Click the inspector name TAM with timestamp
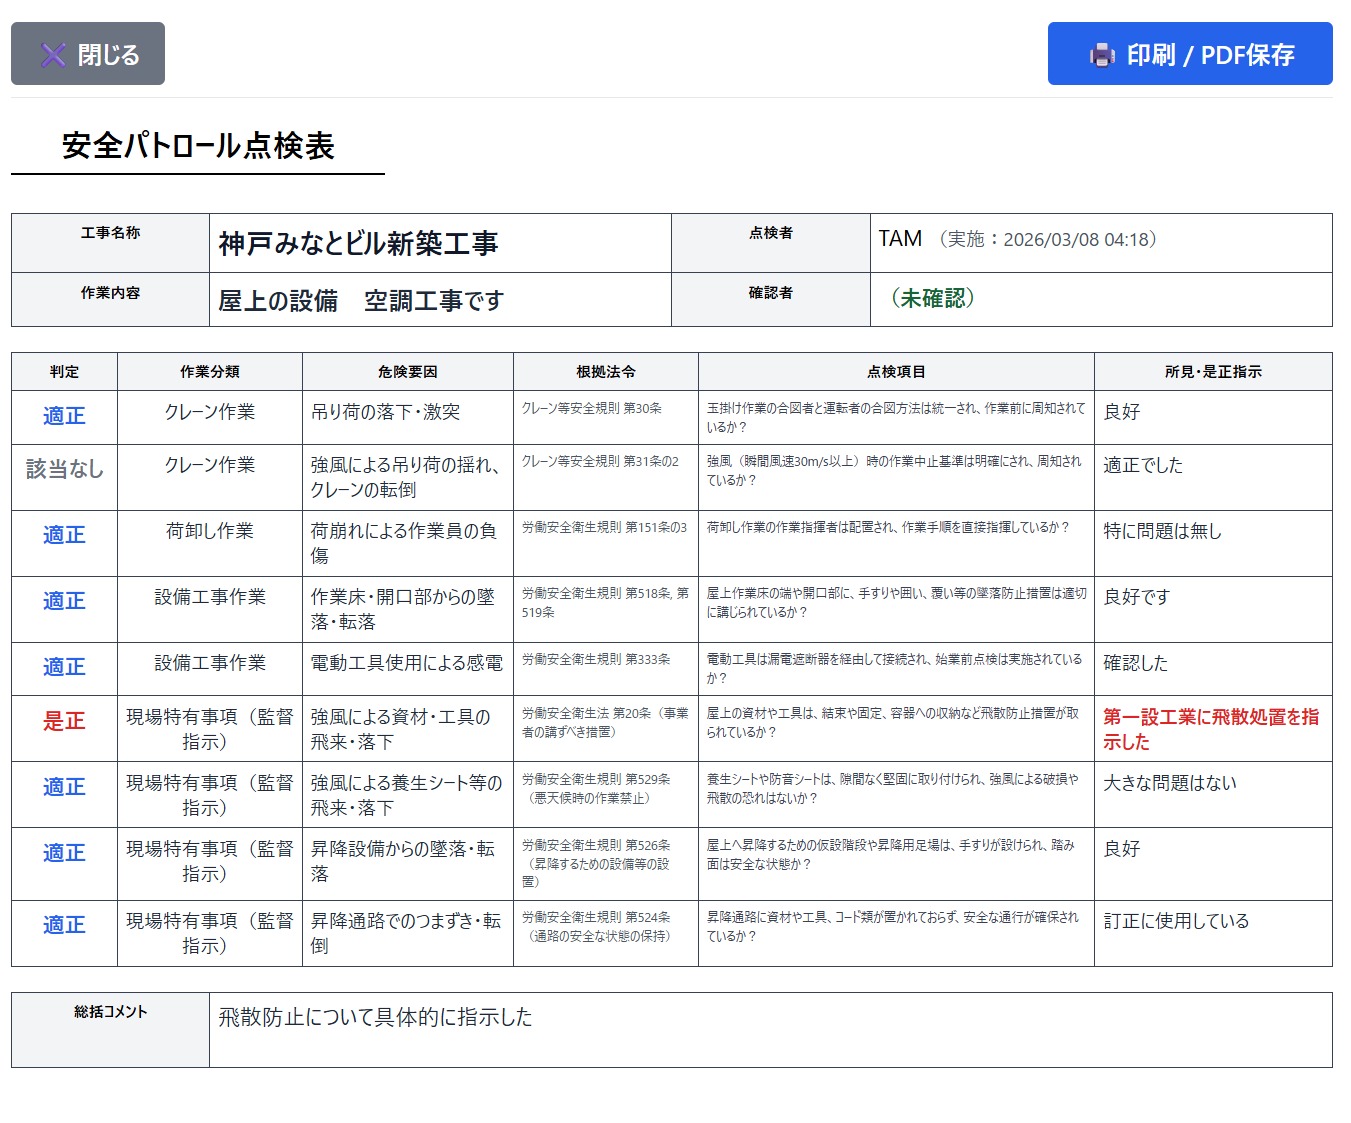1351x1123 pixels. (x=1017, y=240)
